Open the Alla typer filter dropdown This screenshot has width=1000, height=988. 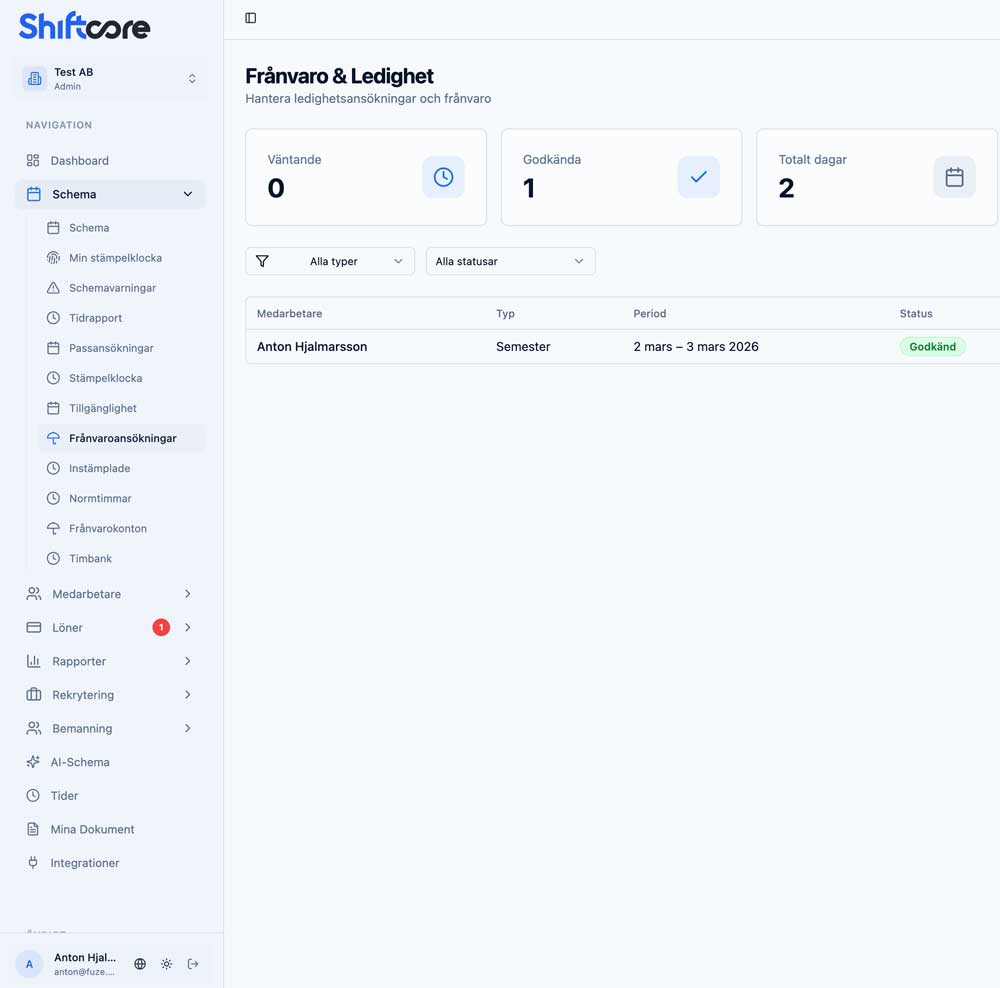click(x=330, y=262)
